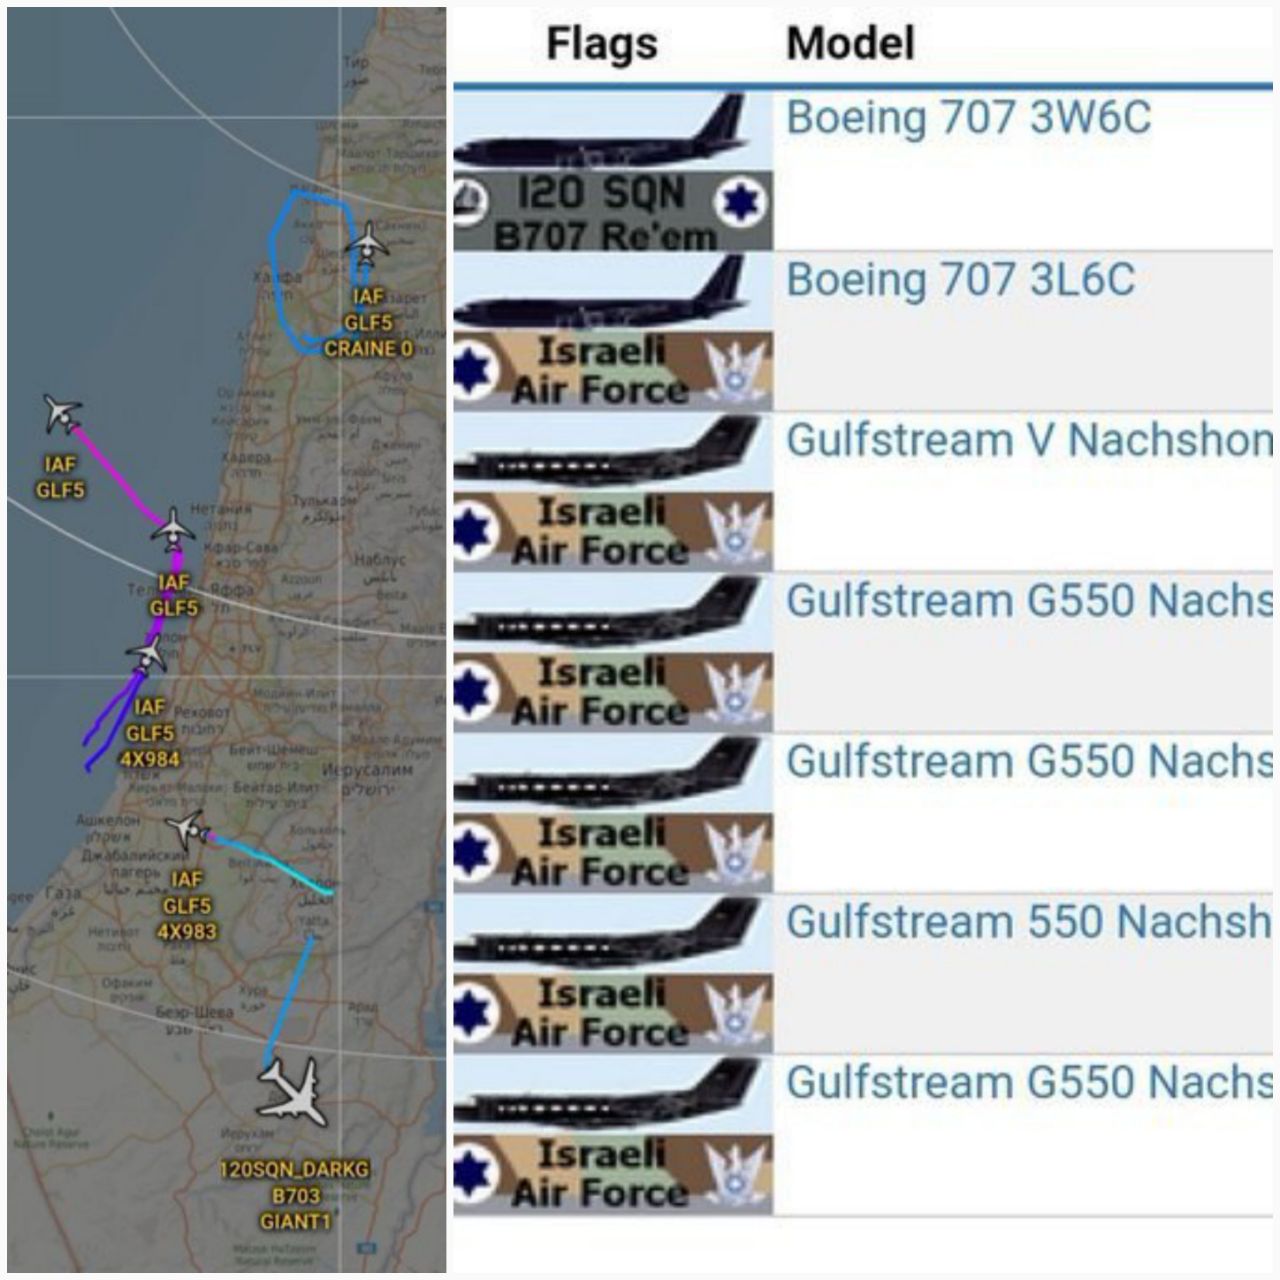Open the Boeing 707 3W6C model link
Screen dimensions: 1280x1280
click(968, 118)
